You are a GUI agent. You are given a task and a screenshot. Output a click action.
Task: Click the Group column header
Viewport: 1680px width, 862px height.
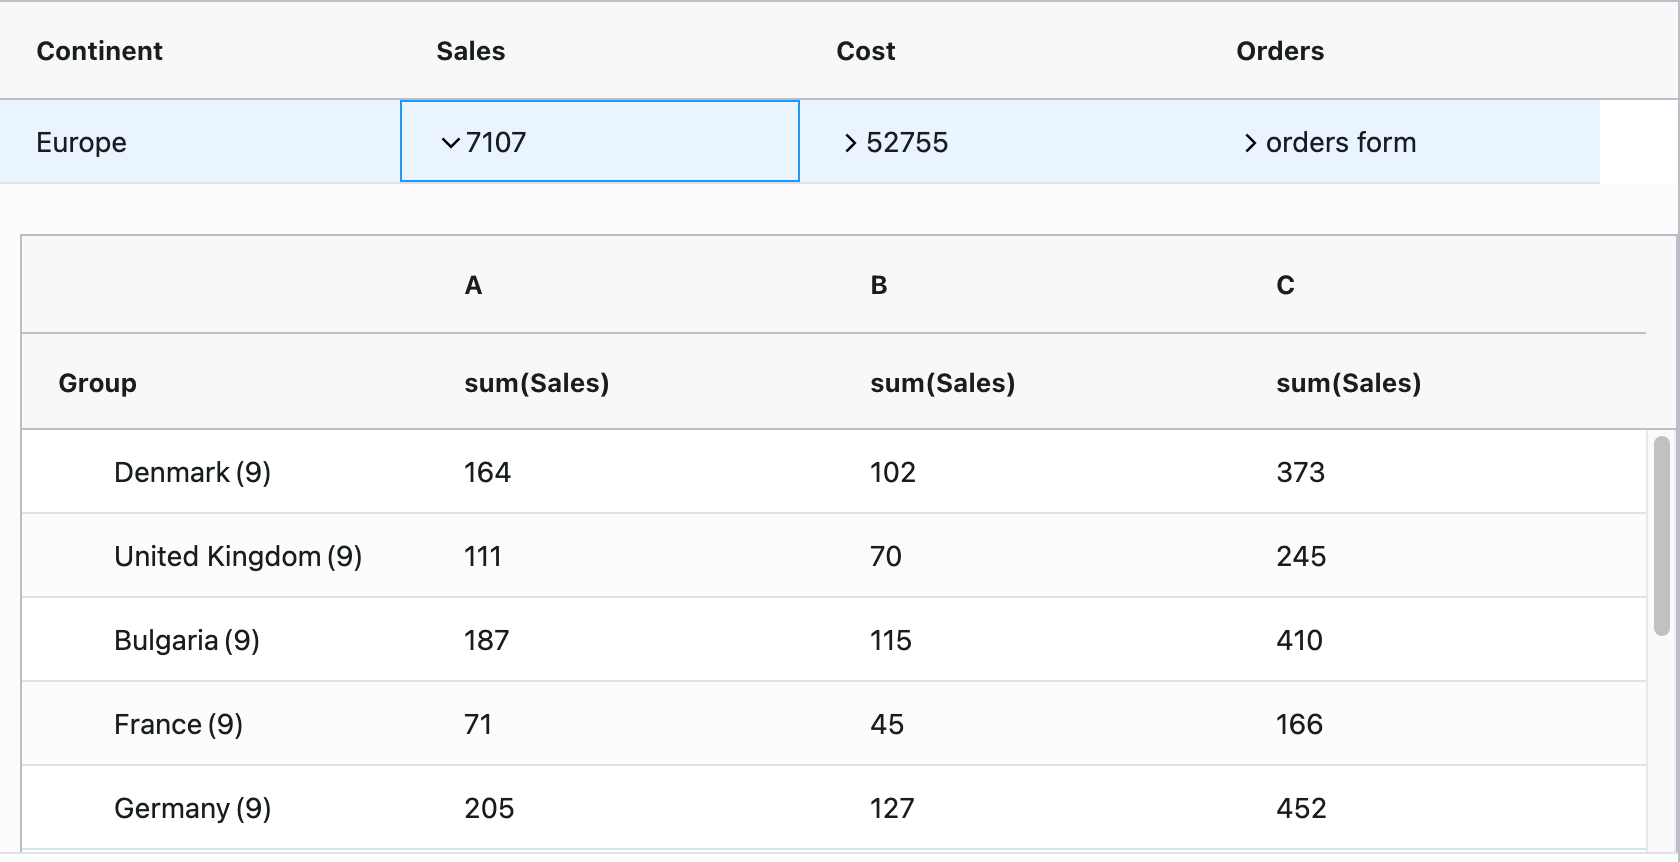(97, 383)
